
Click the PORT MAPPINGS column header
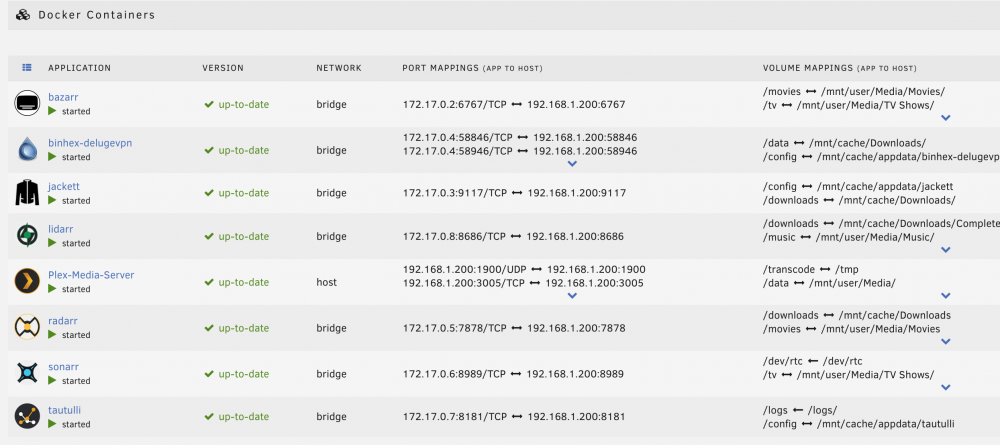[x=473, y=68]
